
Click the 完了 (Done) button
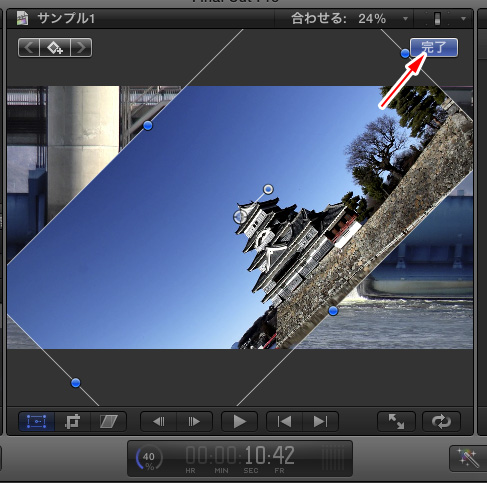tap(434, 48)
